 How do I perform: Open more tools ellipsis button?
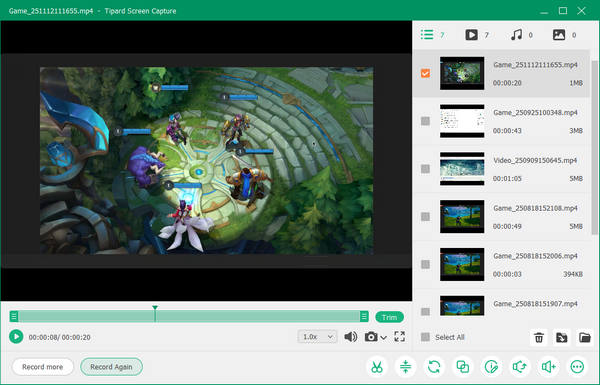click(577, 367)
